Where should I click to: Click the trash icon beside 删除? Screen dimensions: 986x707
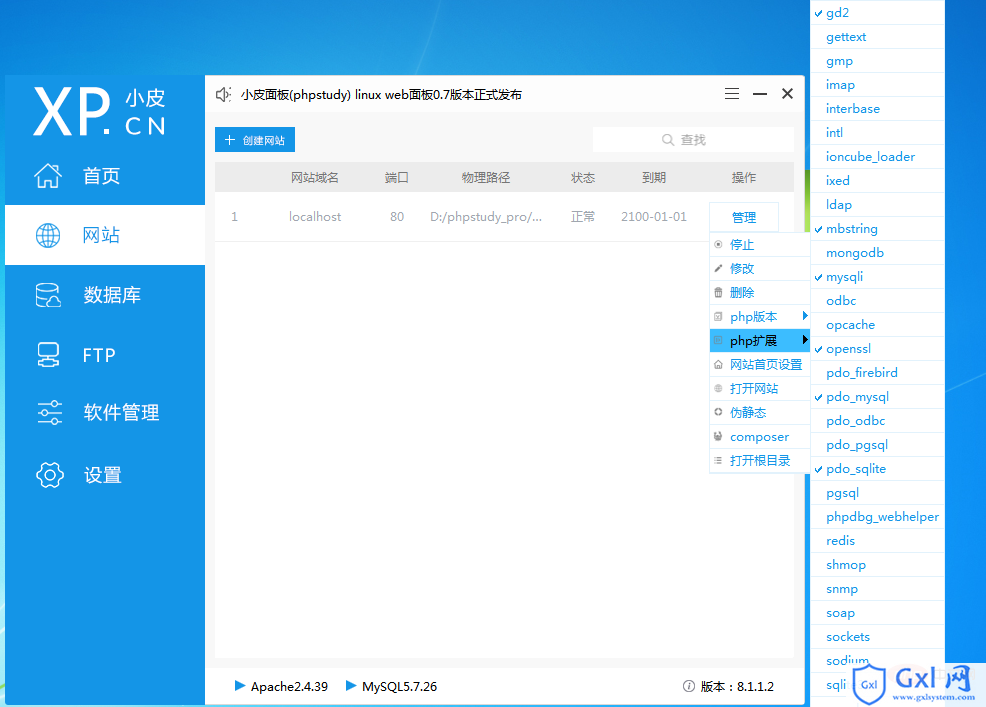pyautogui.click(x=718, y=292)
